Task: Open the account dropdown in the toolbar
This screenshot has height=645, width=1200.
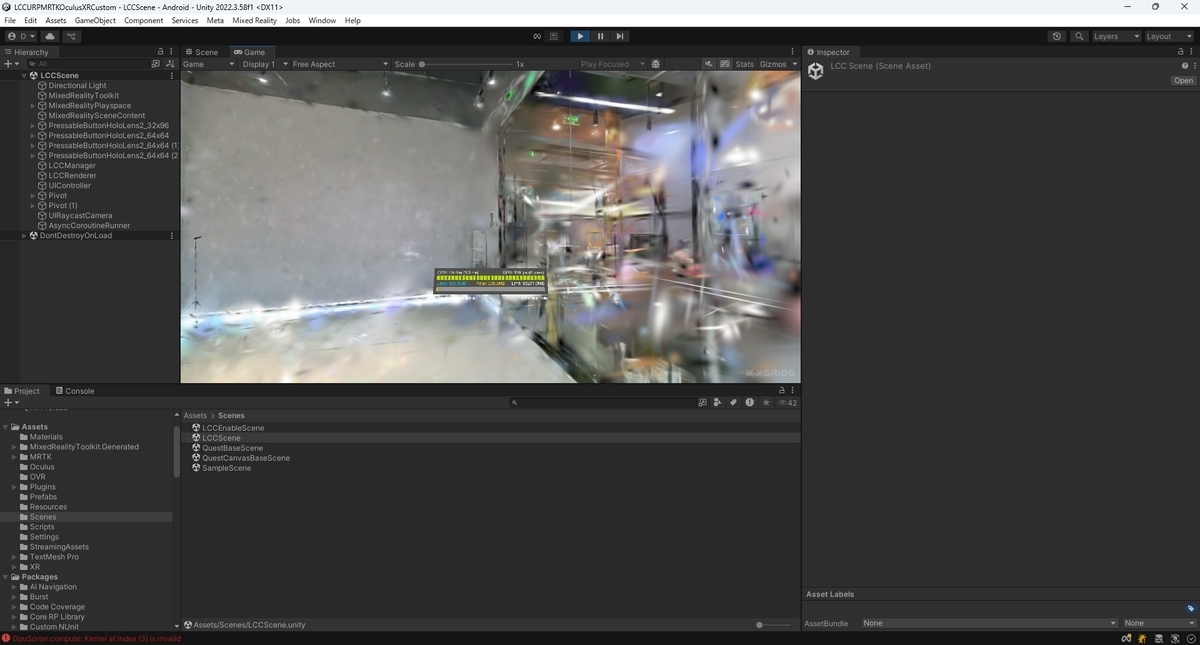Action: point(21,36)
